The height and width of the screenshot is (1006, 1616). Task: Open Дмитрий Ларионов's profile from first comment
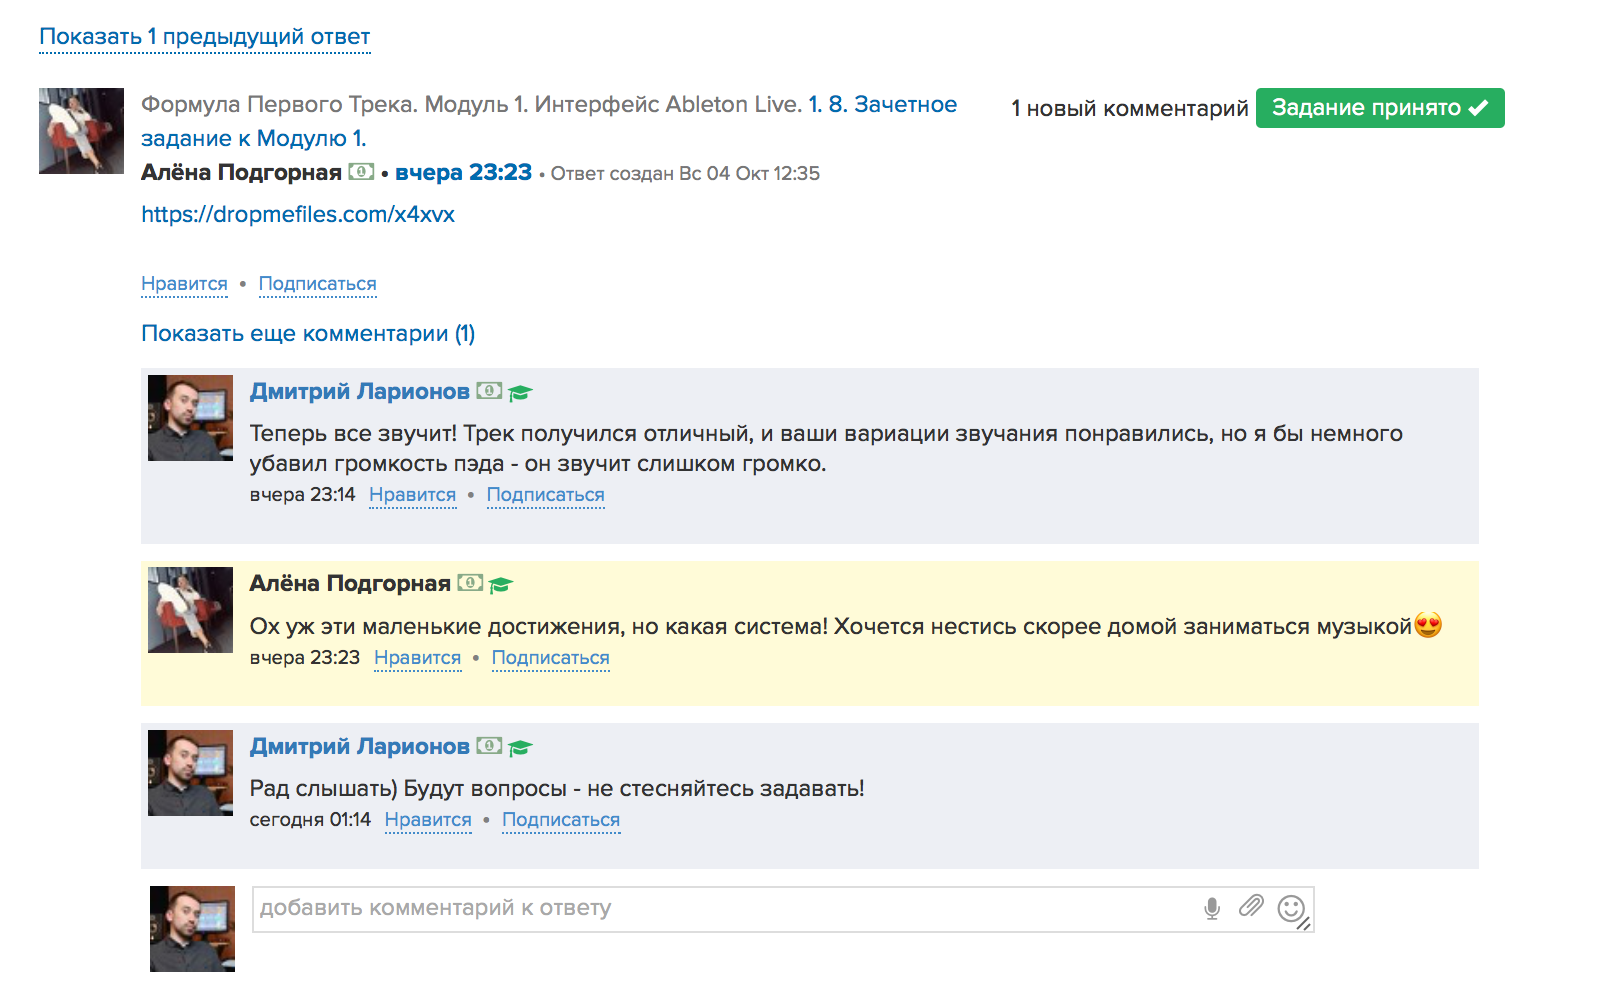point(359,392)
